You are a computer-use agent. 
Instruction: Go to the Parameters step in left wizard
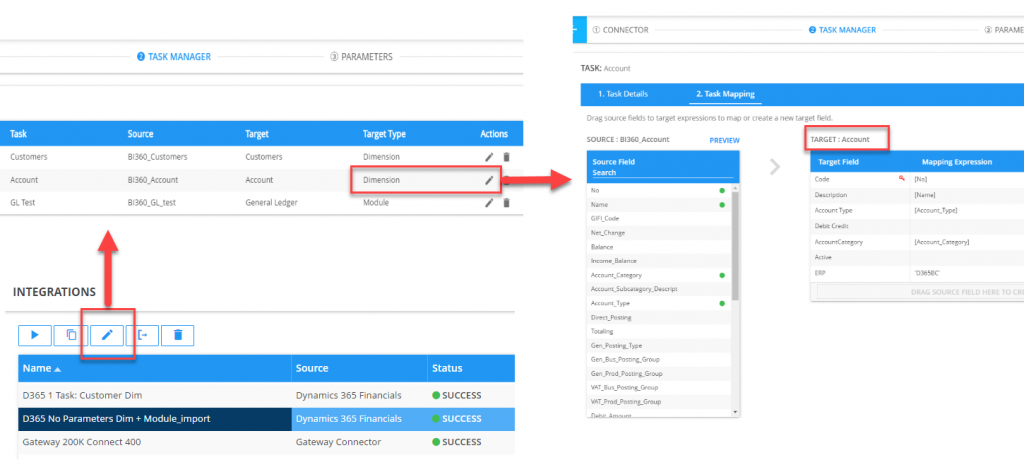pos(361,57)
